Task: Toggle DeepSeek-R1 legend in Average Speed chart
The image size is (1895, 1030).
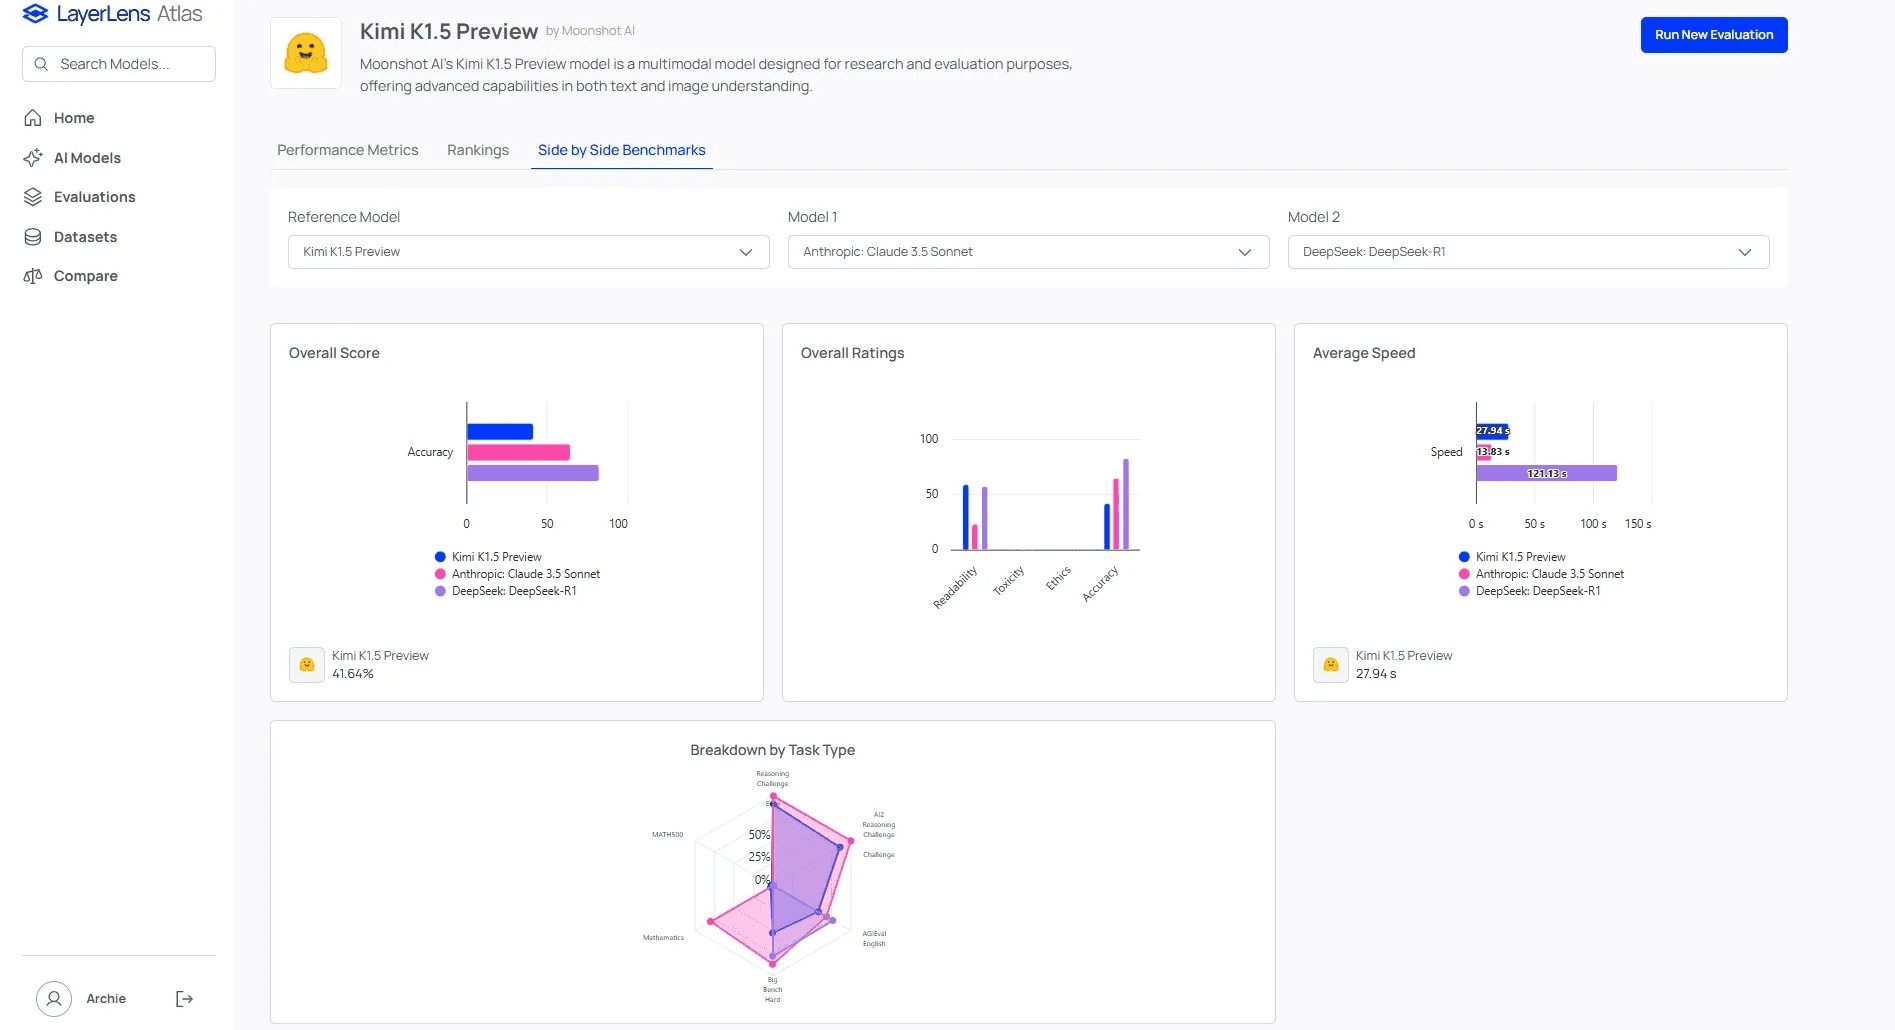Action: pyautogui.click(x=1529, y=591)
